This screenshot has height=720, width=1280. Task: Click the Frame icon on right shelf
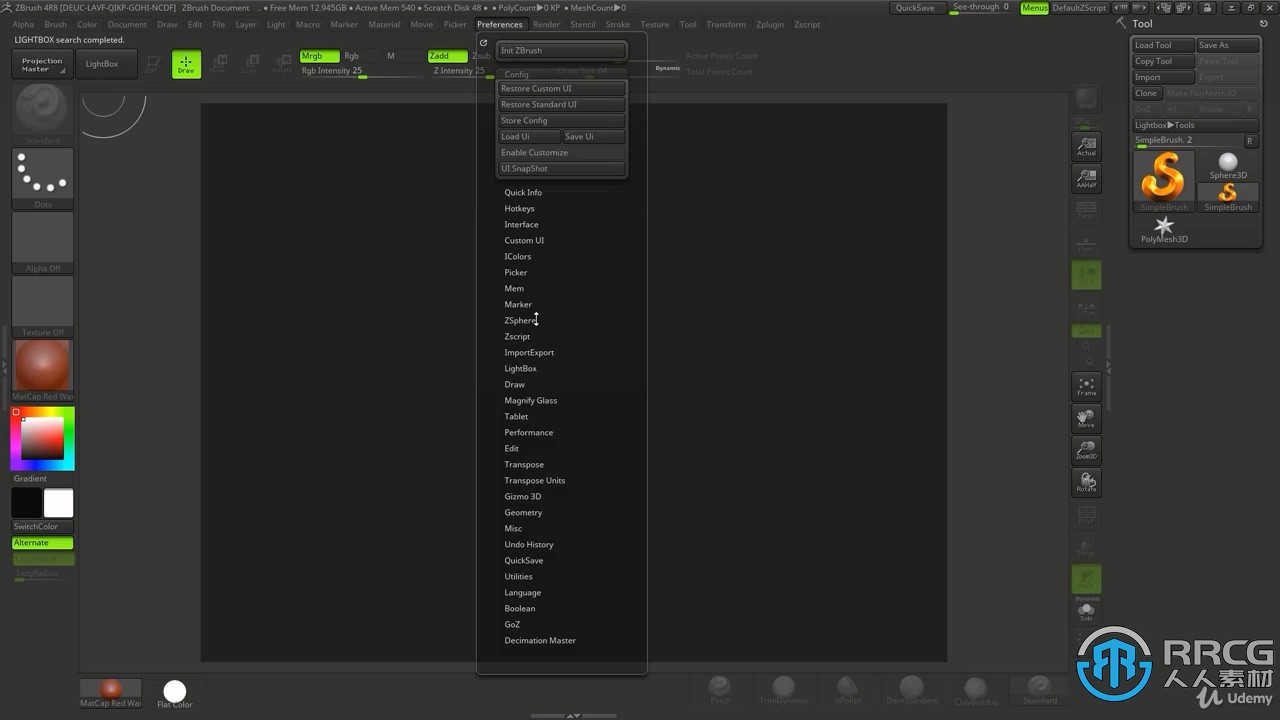[1086, 386]
